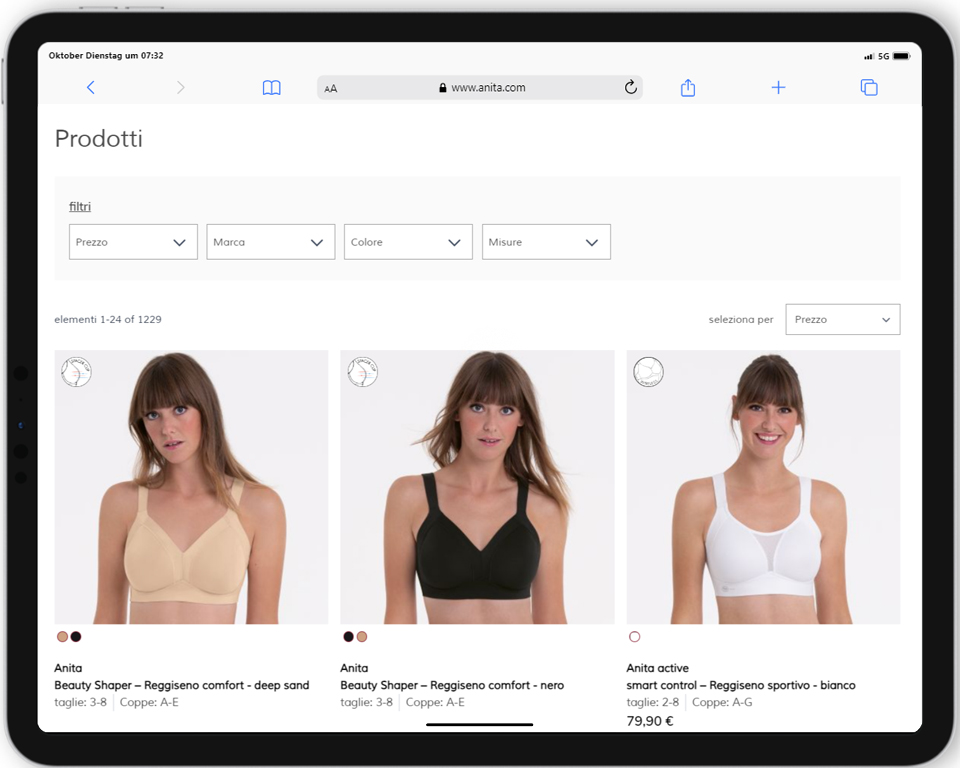Reload the page with the refresh icon
Screen dimensions: 960x768
pyautogui.click(x=631, y=88)
